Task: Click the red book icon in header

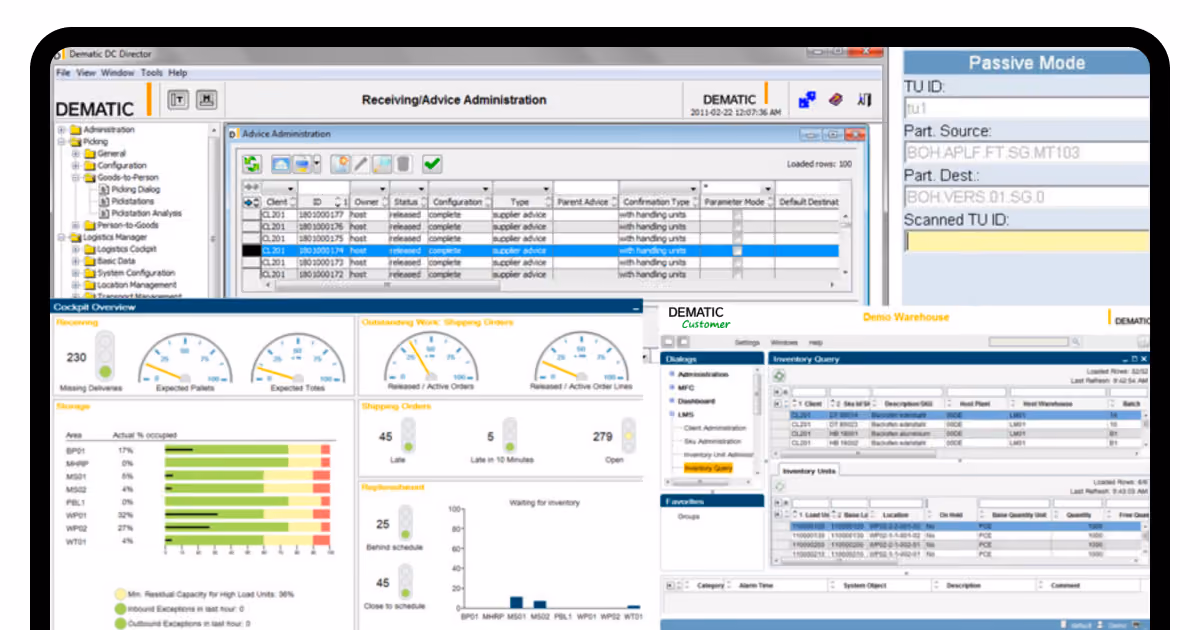Action: [x=836, y=100]
